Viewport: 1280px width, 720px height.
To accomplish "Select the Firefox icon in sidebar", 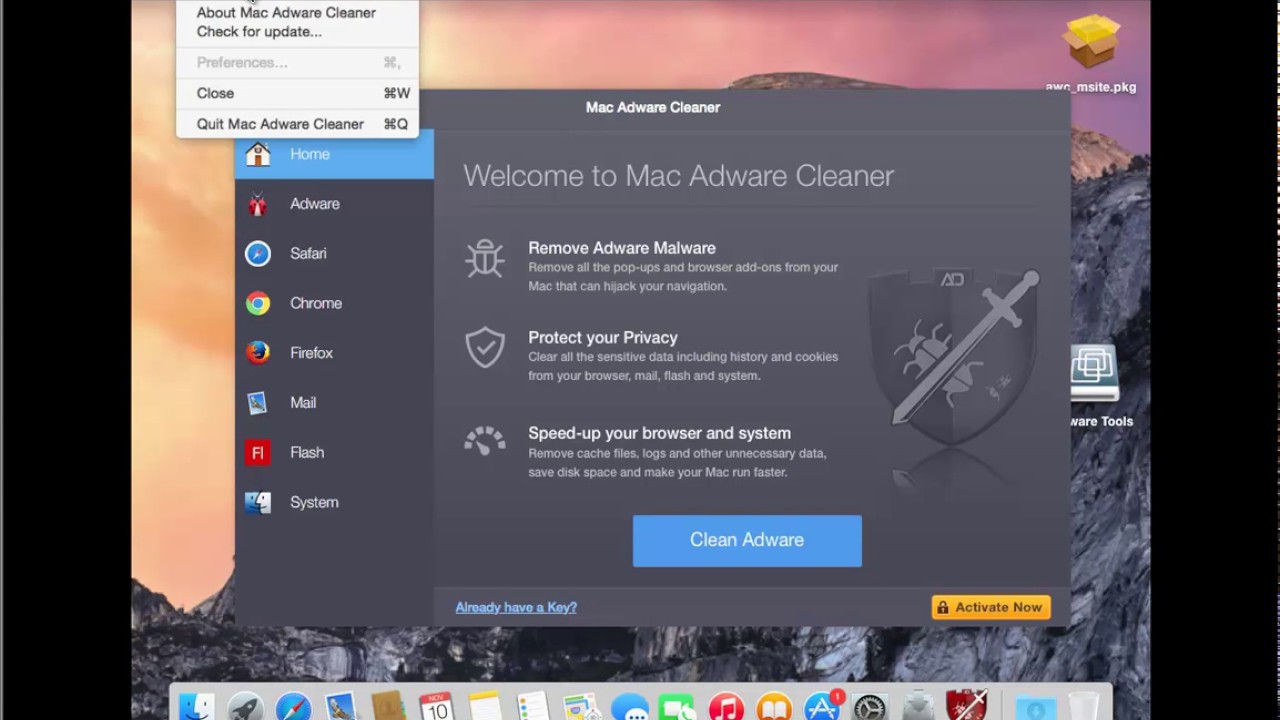I will pos(258,353).
